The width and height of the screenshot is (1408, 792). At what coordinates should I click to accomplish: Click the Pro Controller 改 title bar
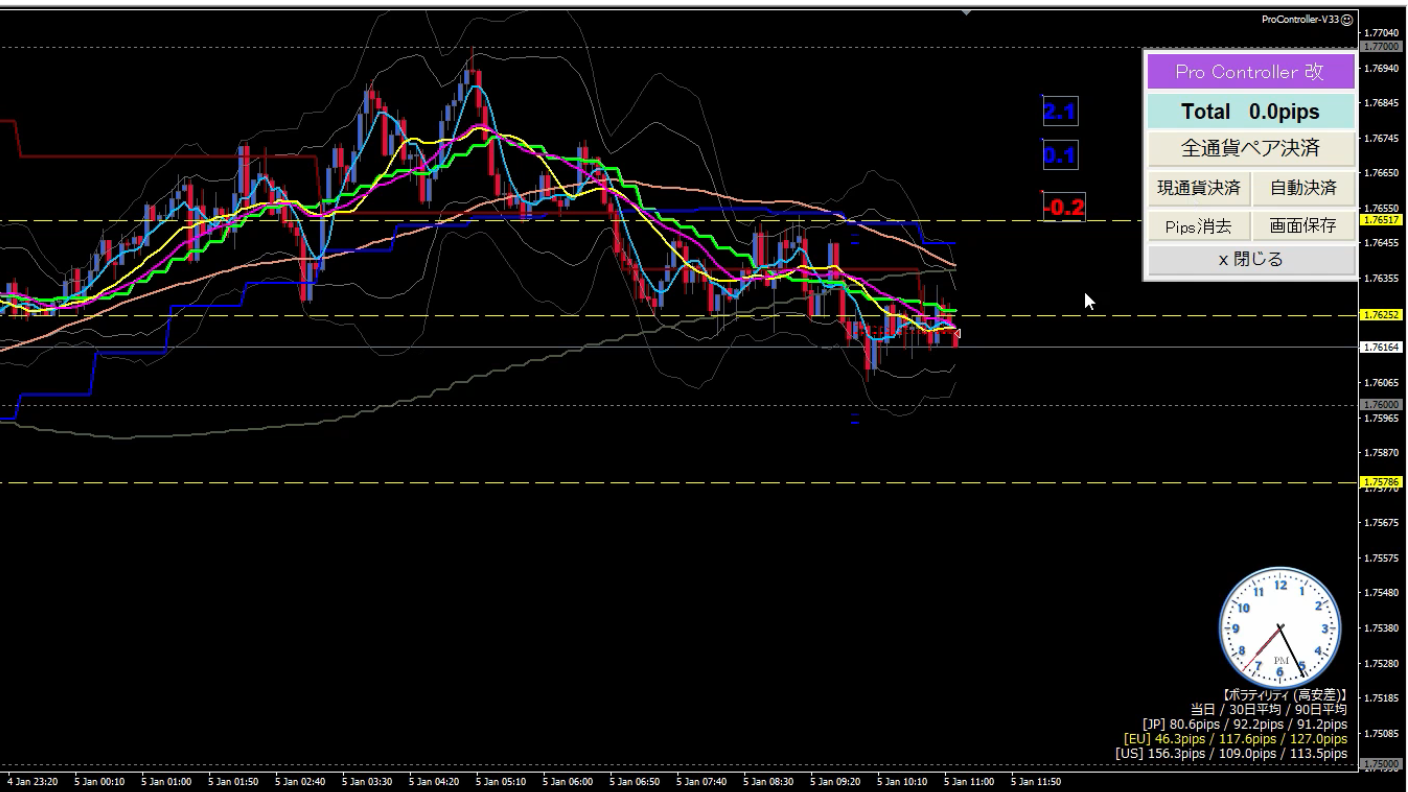pyautogui.click(x=1250, y=72)
